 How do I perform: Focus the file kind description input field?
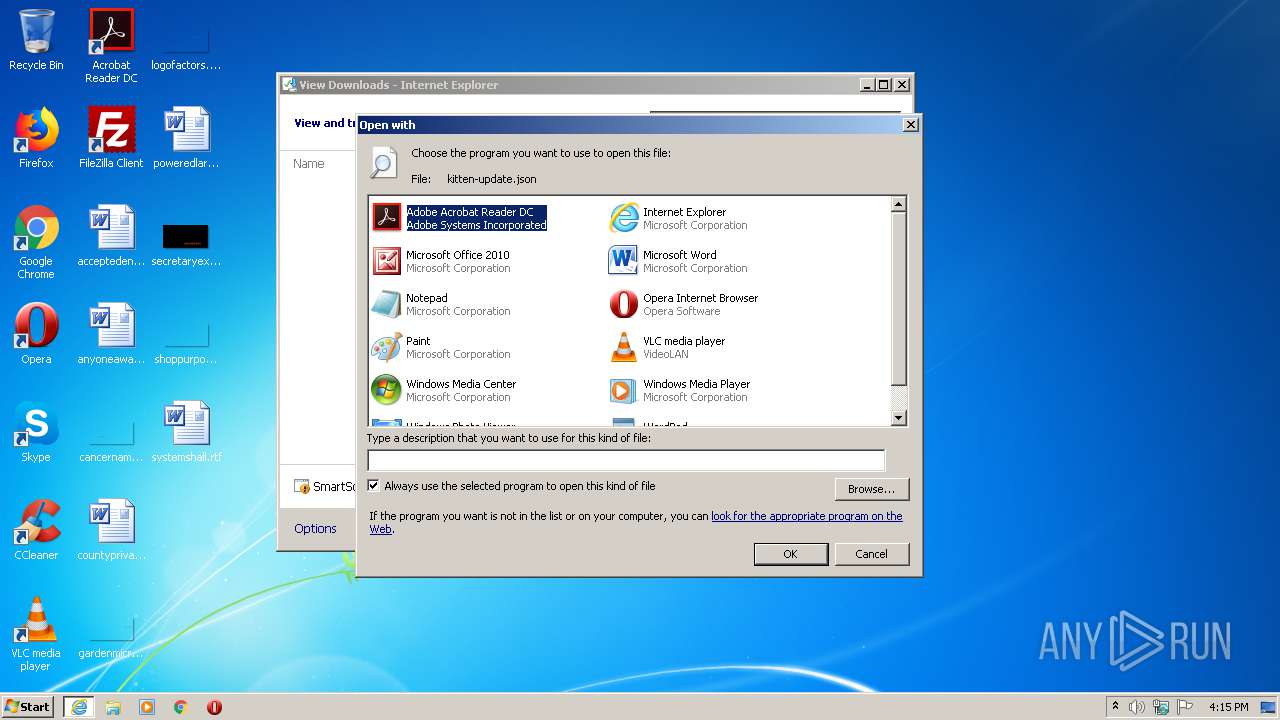[x=626, y=460]
